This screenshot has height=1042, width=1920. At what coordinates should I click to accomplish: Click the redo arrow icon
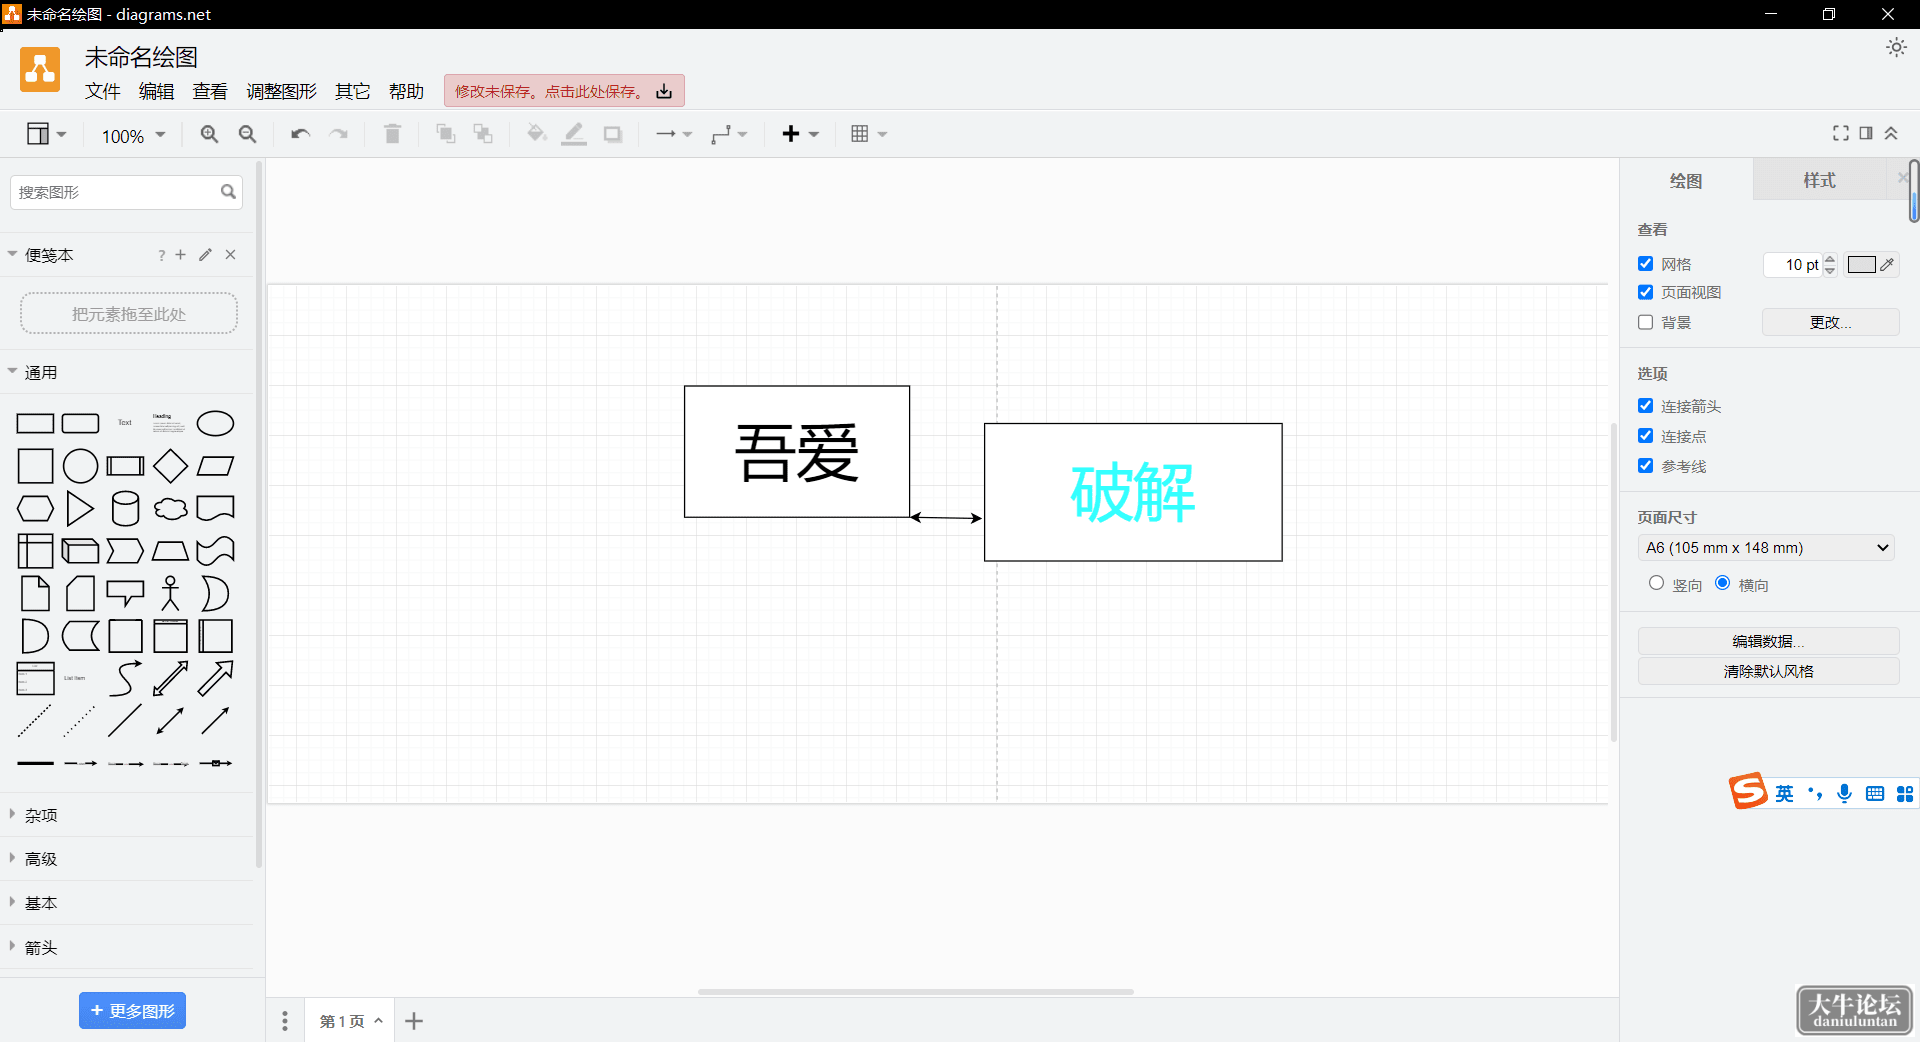tap(339, 134)
